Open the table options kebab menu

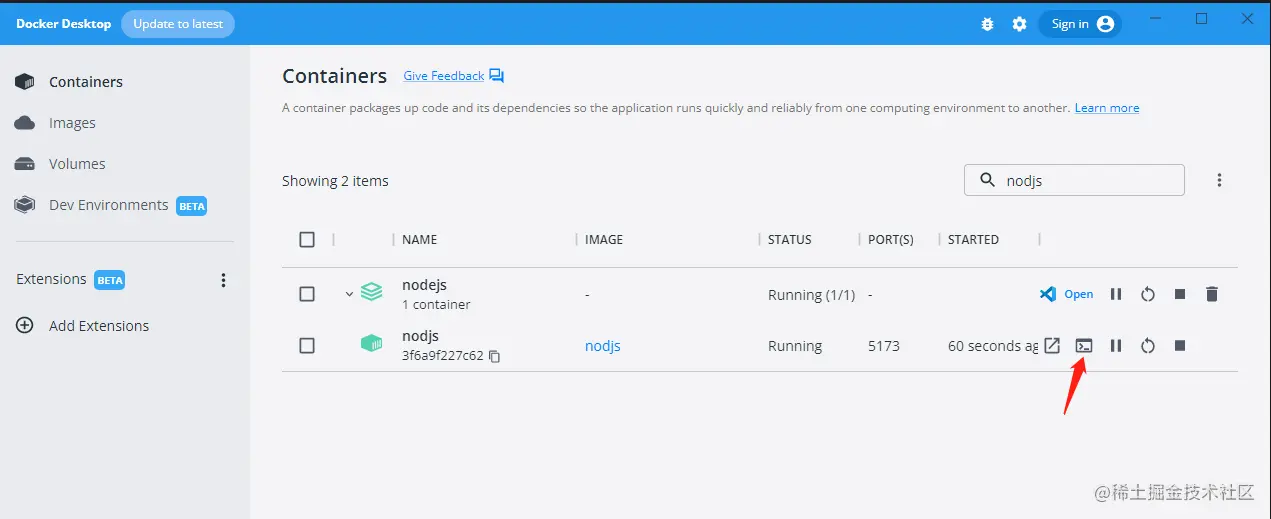coord(1219,180)
